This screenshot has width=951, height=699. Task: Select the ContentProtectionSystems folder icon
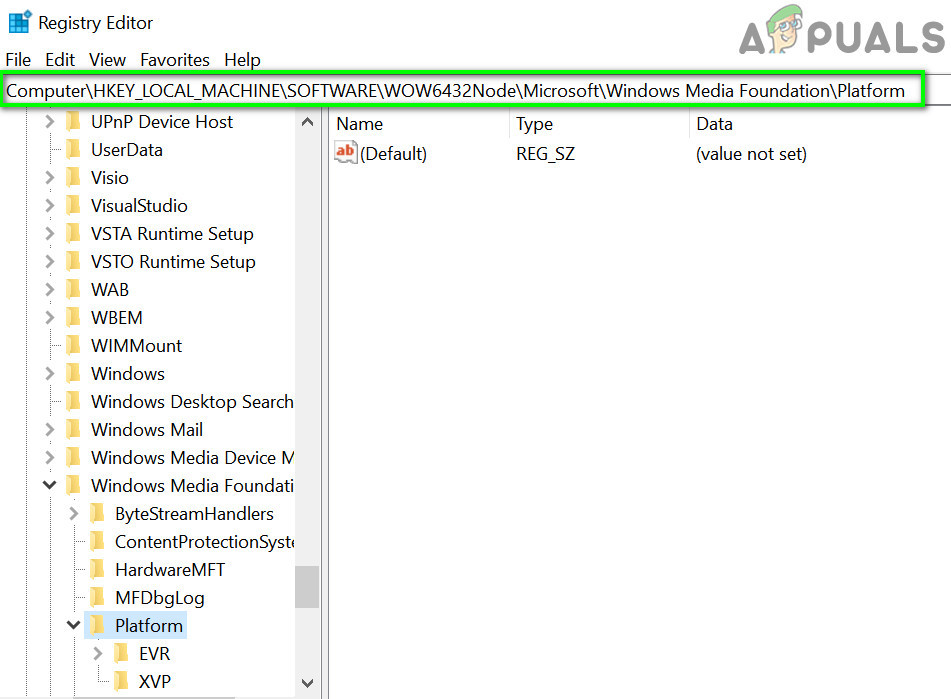(97, 541)
